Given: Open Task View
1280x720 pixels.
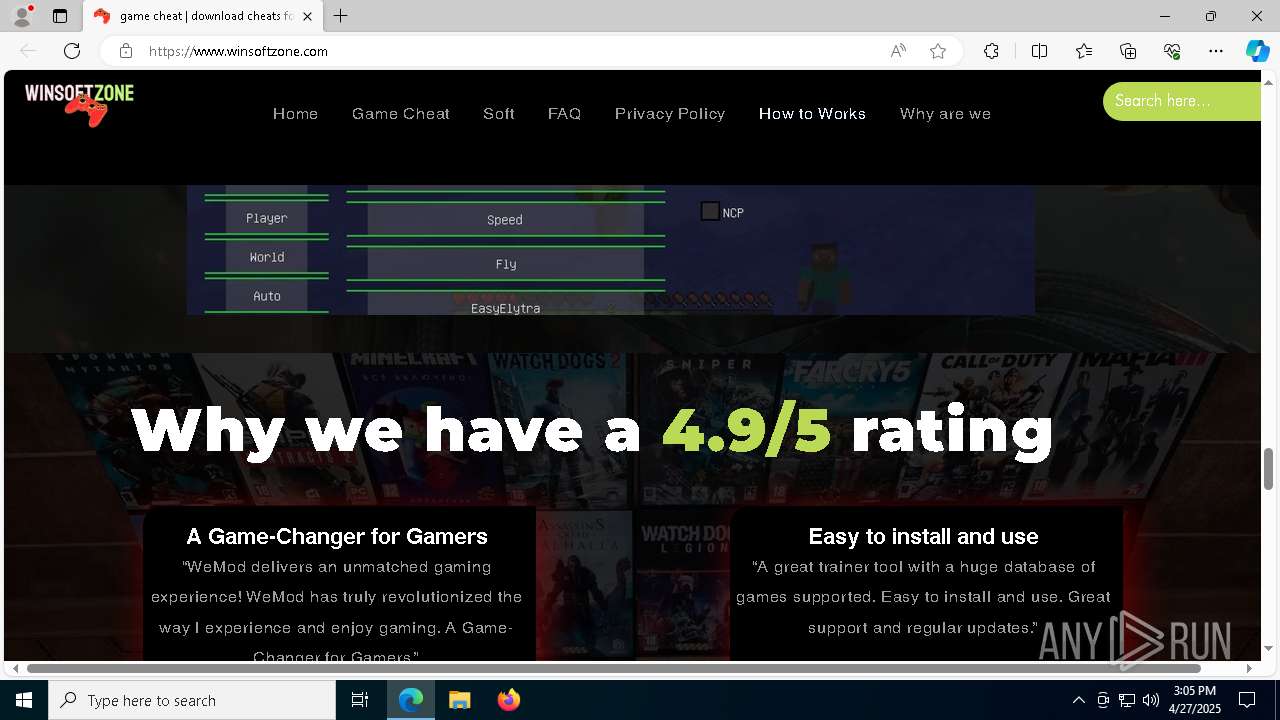Looking at the screenshot, I should 360,700.
